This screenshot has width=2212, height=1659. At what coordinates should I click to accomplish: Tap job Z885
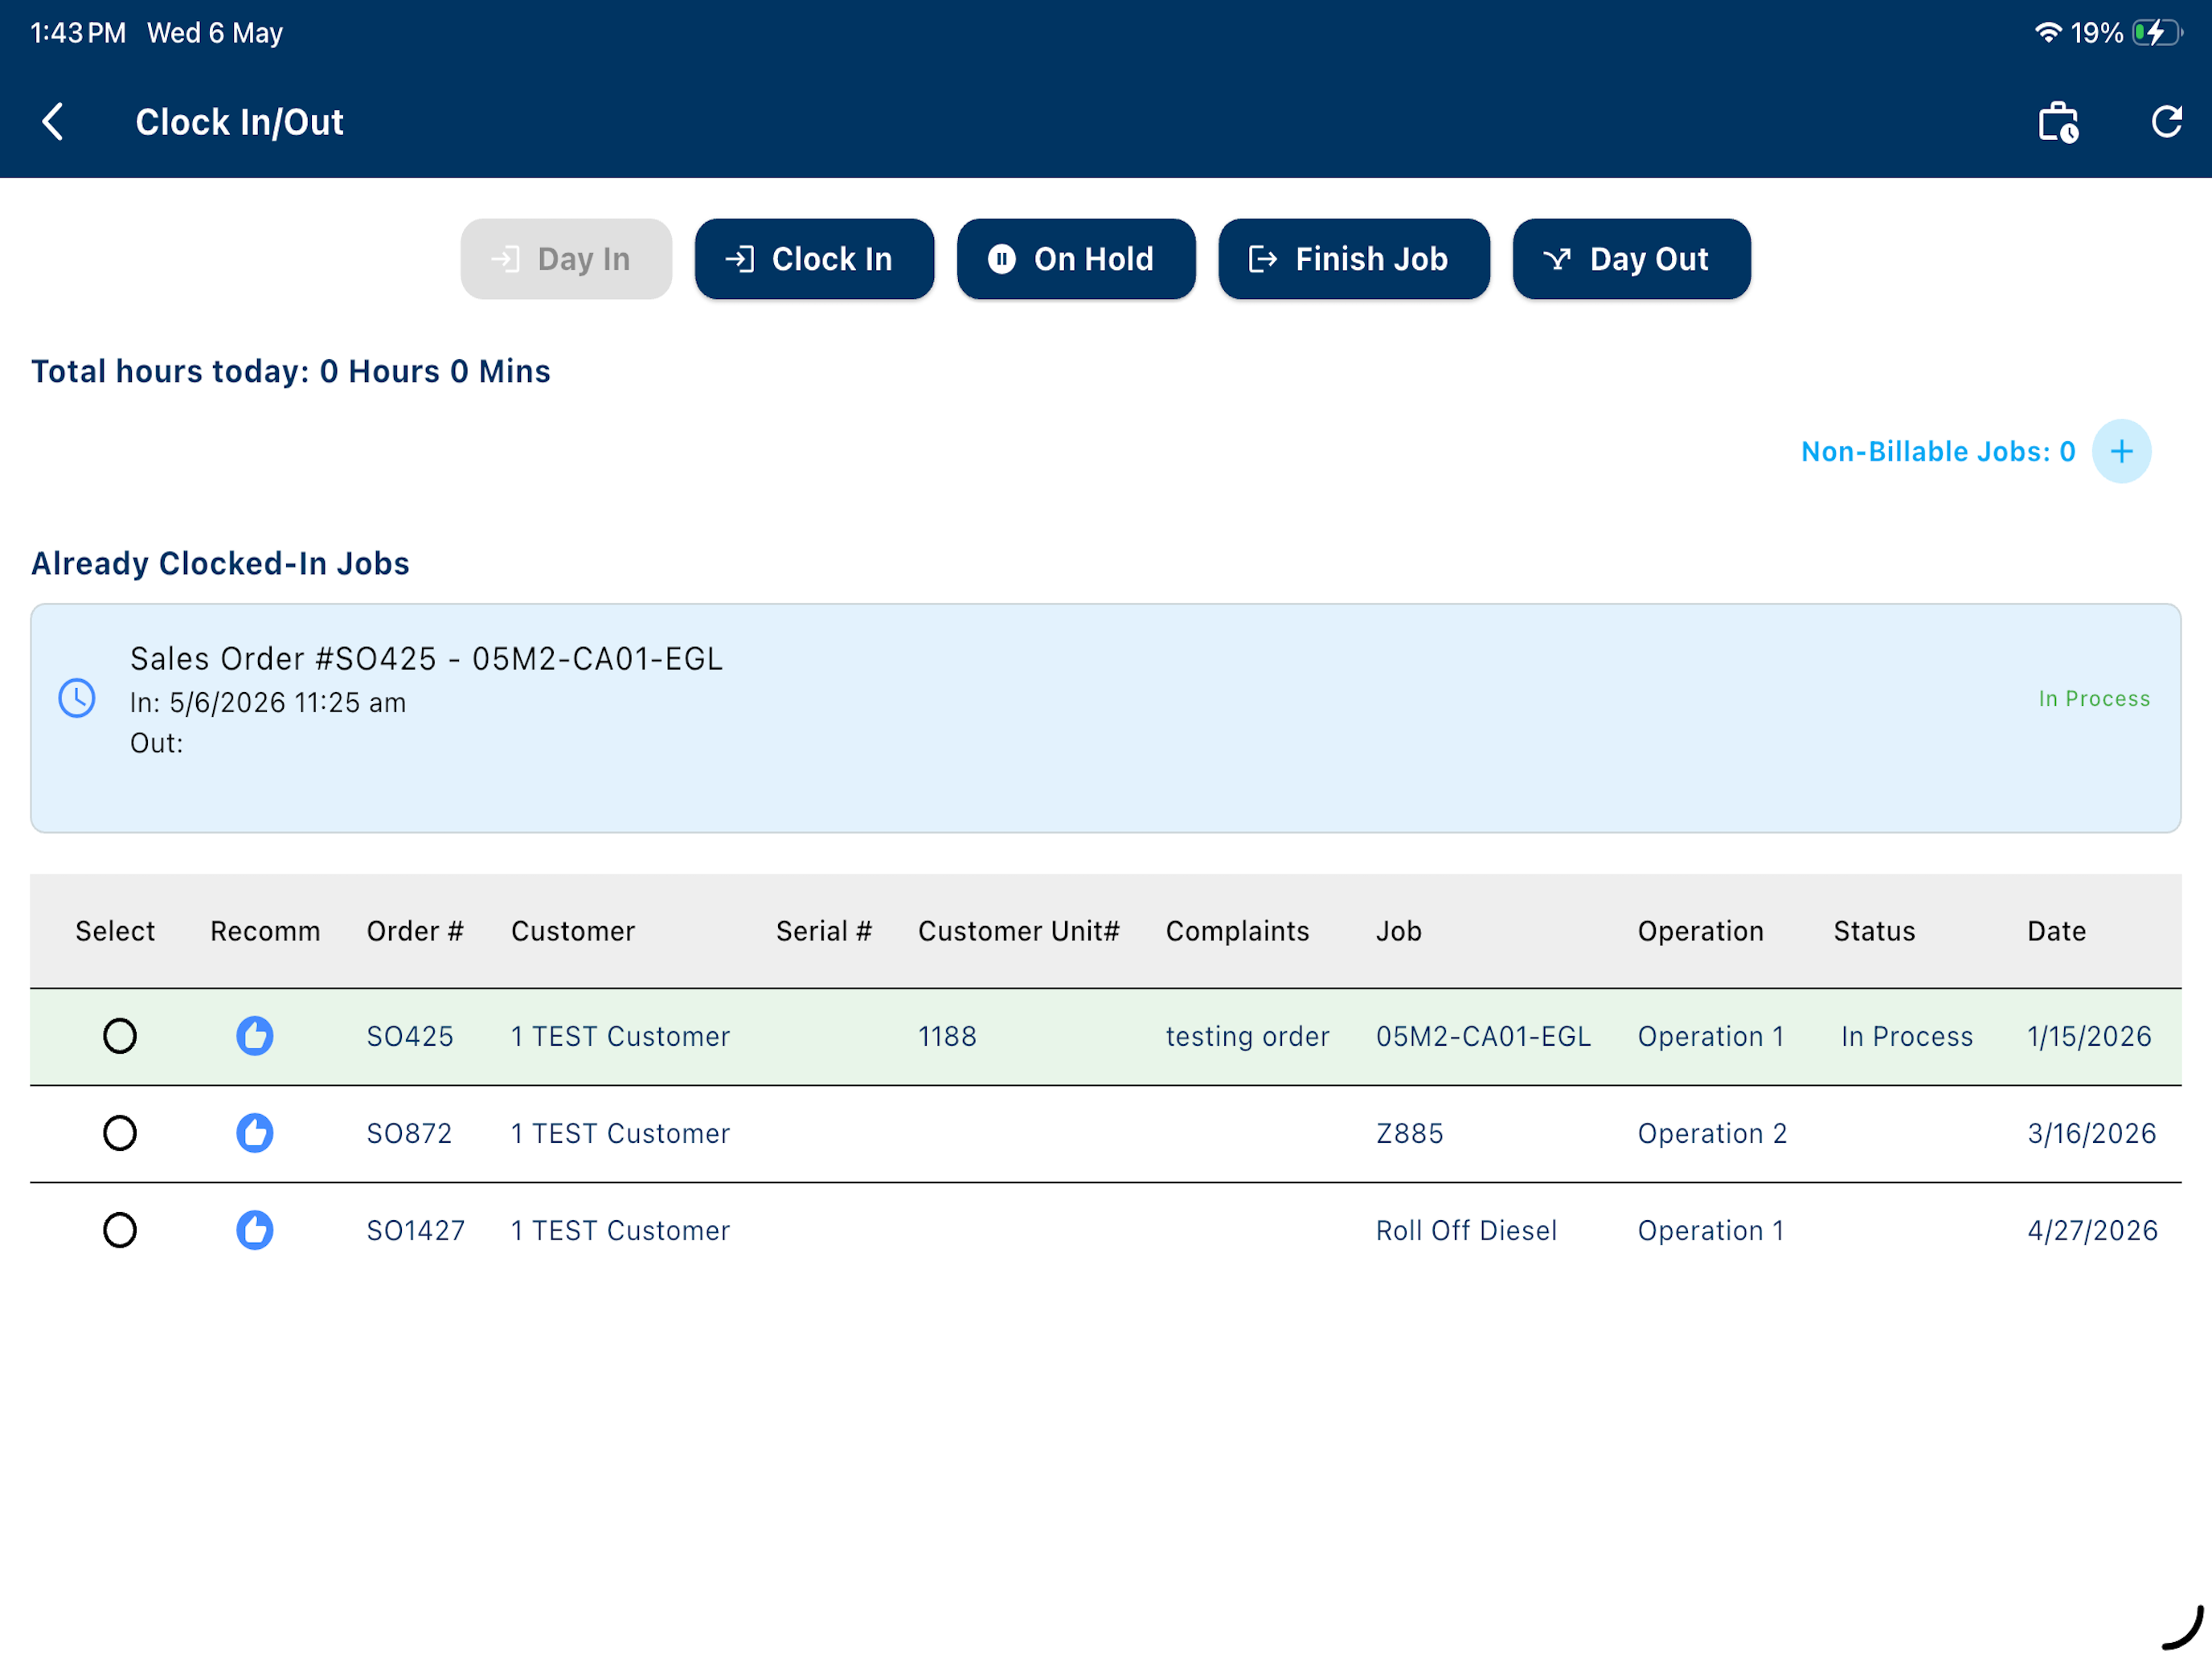tap(1409, 1133)
